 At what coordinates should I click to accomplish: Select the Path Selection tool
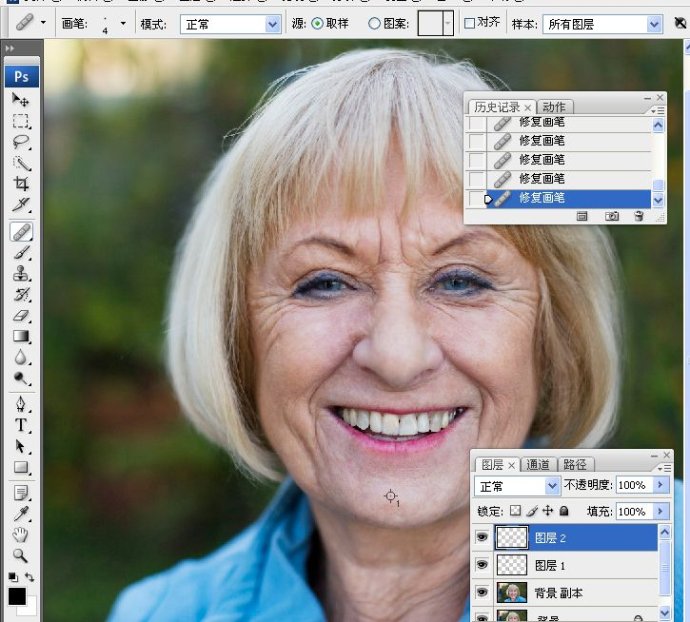coord(20,446)
